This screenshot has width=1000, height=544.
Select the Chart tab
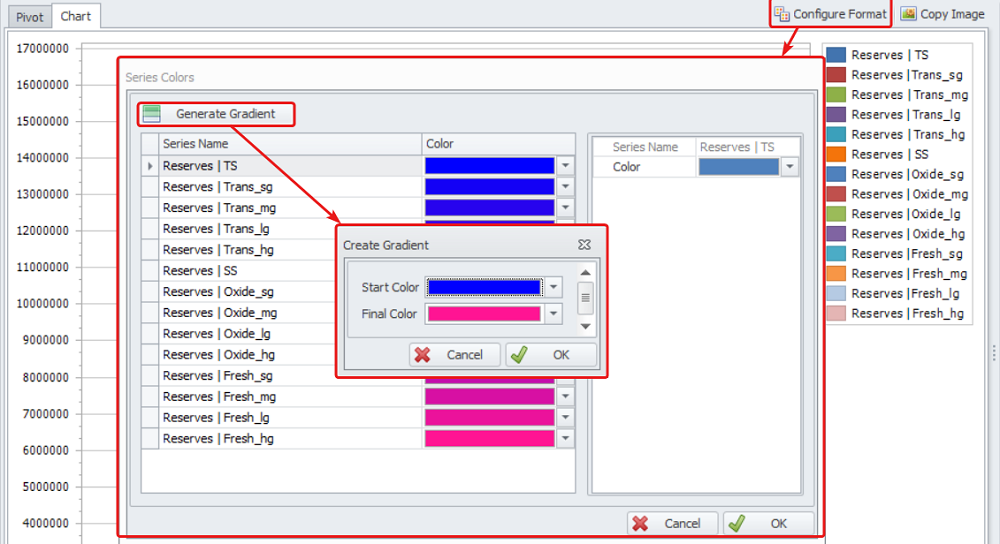click(75, 17)
